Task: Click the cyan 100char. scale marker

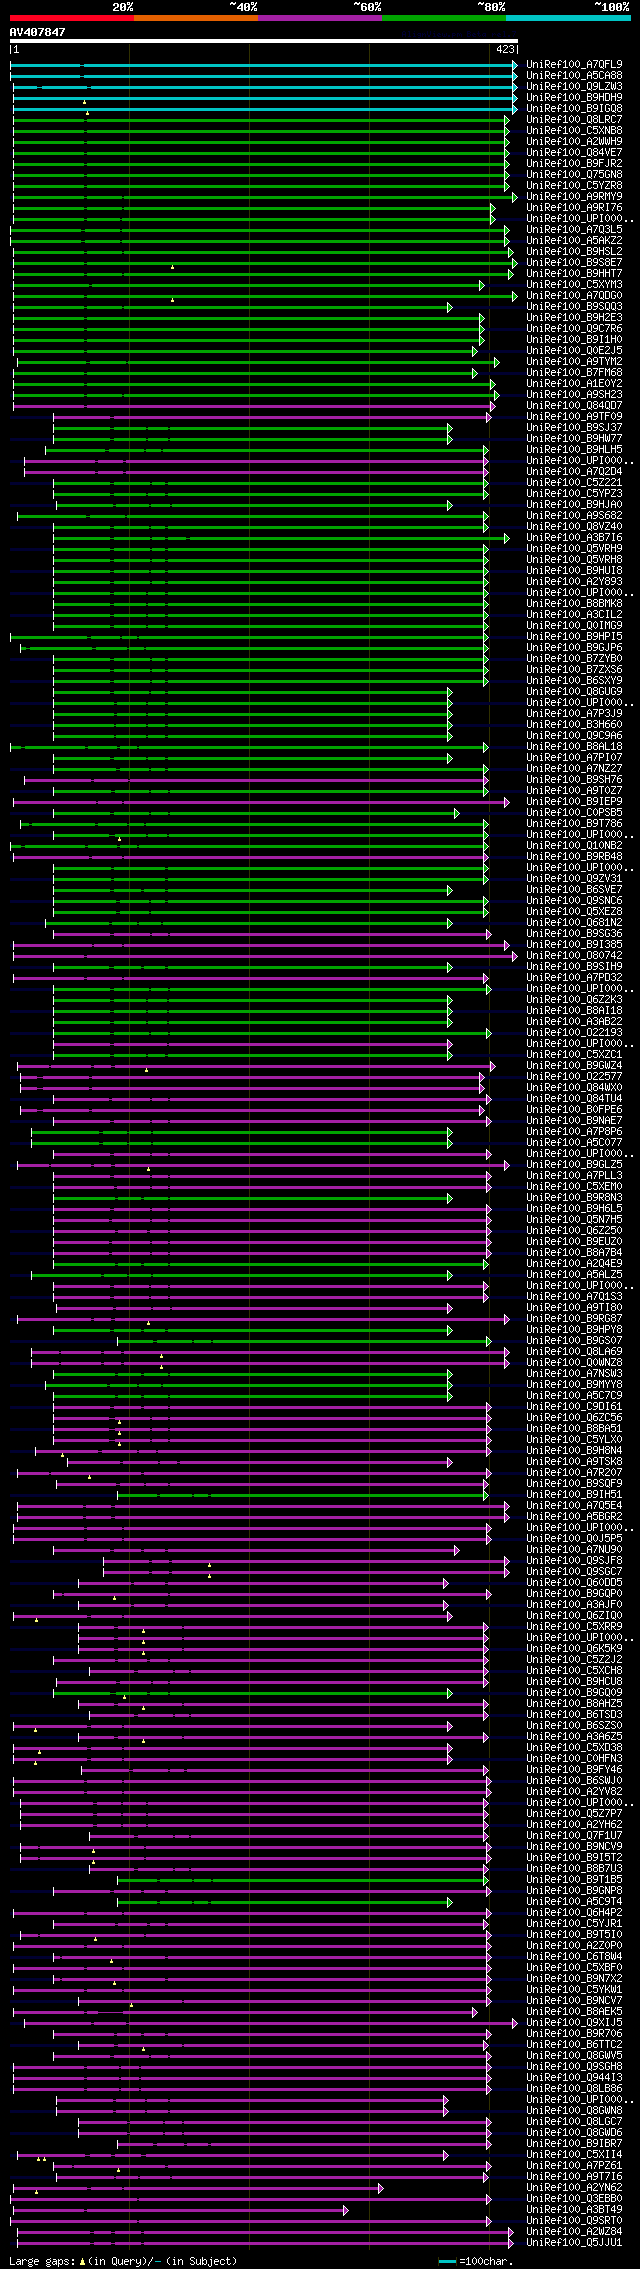Action: tap(447, 2261)
